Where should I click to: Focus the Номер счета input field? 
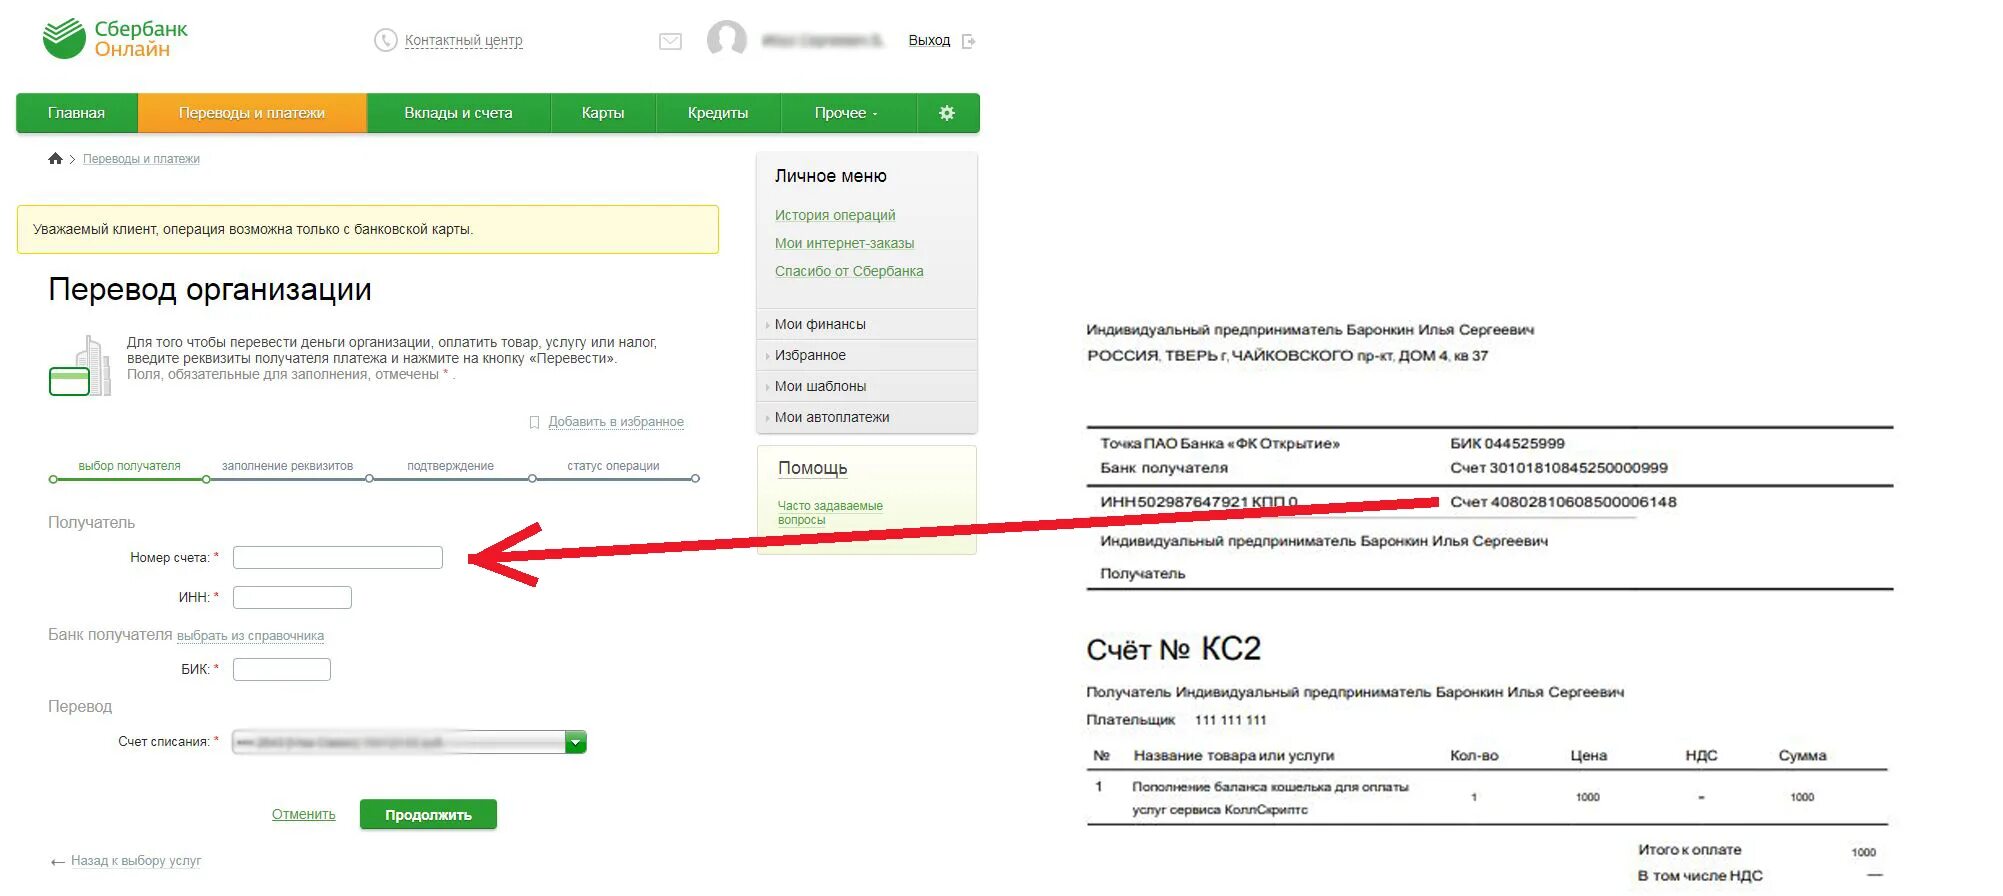click(338, 558)
